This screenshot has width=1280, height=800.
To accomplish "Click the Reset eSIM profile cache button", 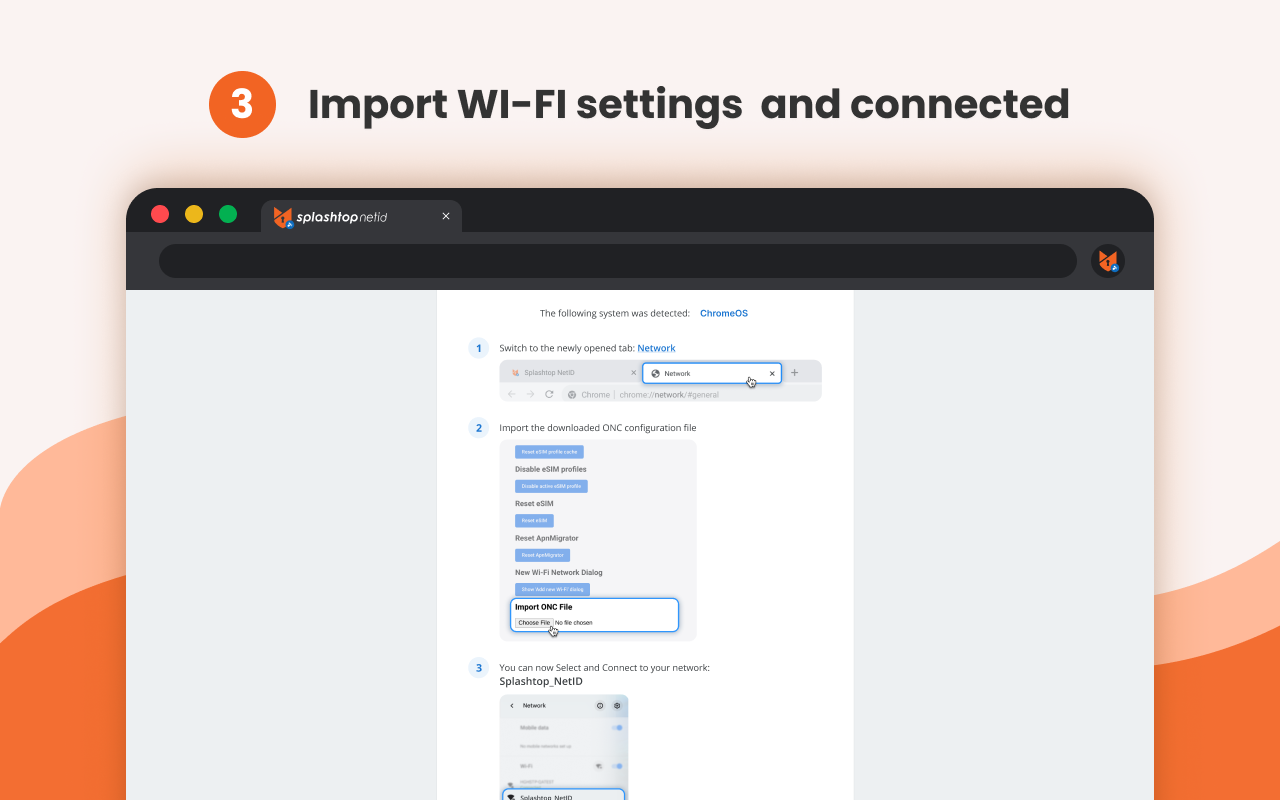I will point(549,452).
